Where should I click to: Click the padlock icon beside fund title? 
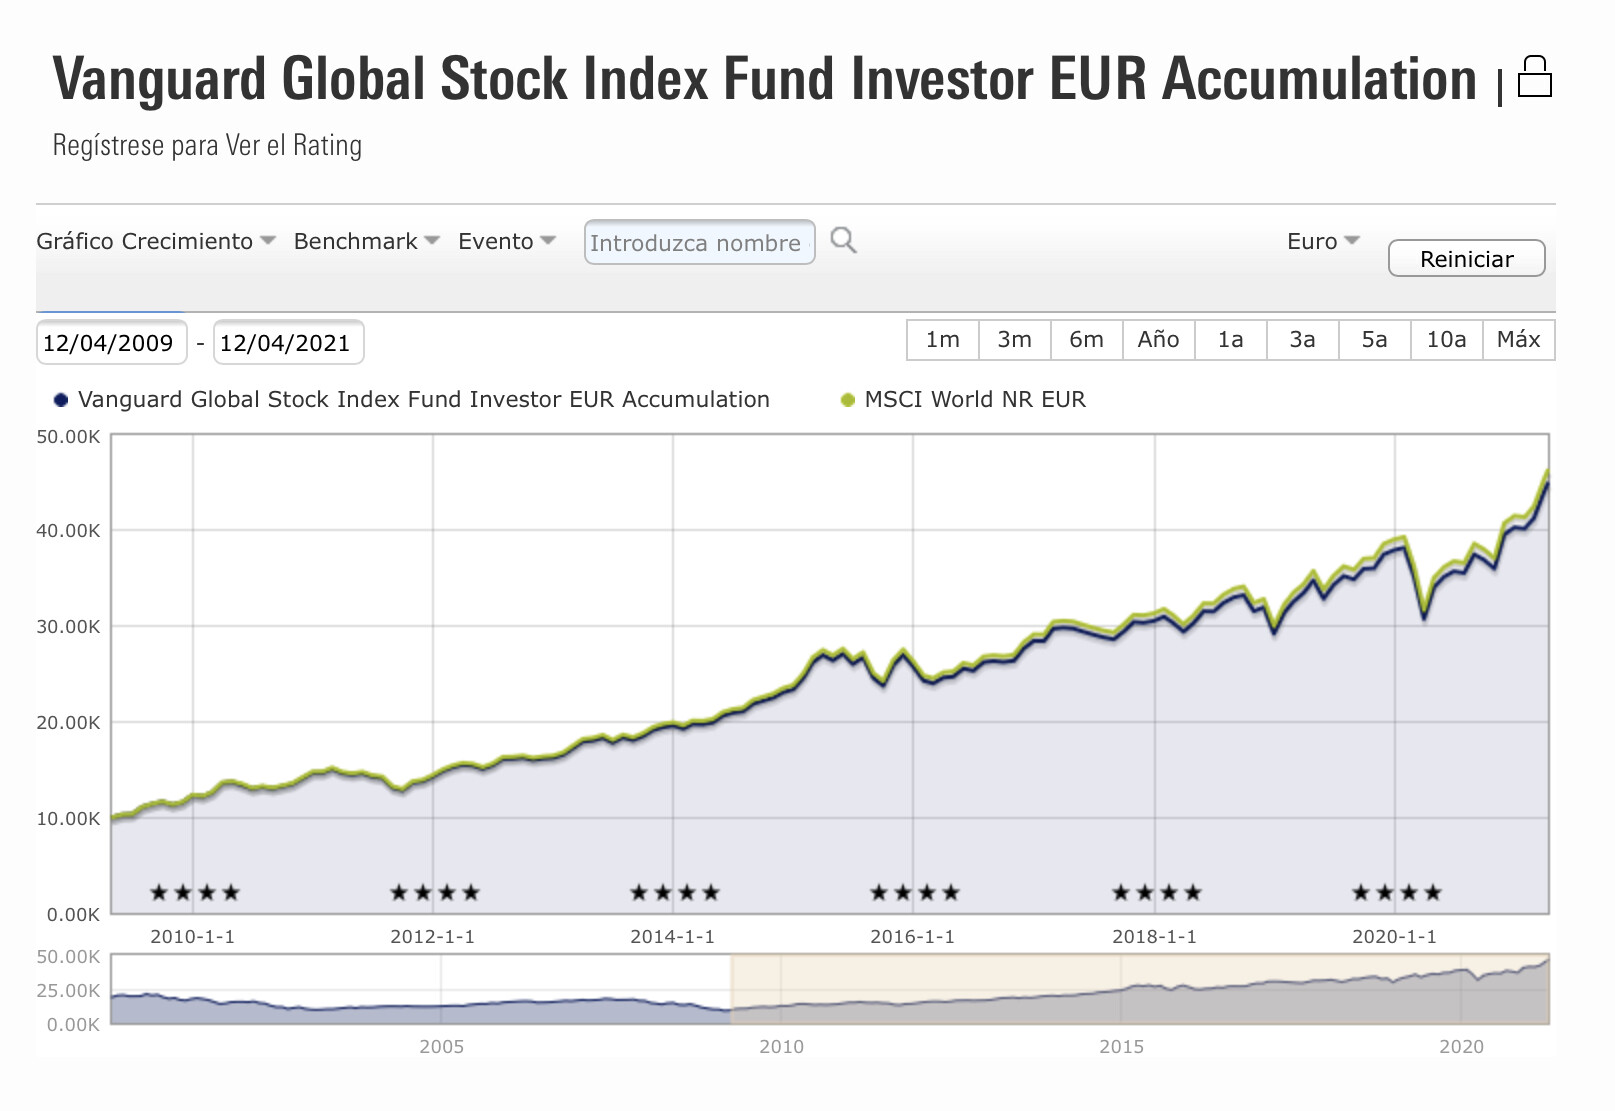pyautogui.click(x=1535, y=77)
